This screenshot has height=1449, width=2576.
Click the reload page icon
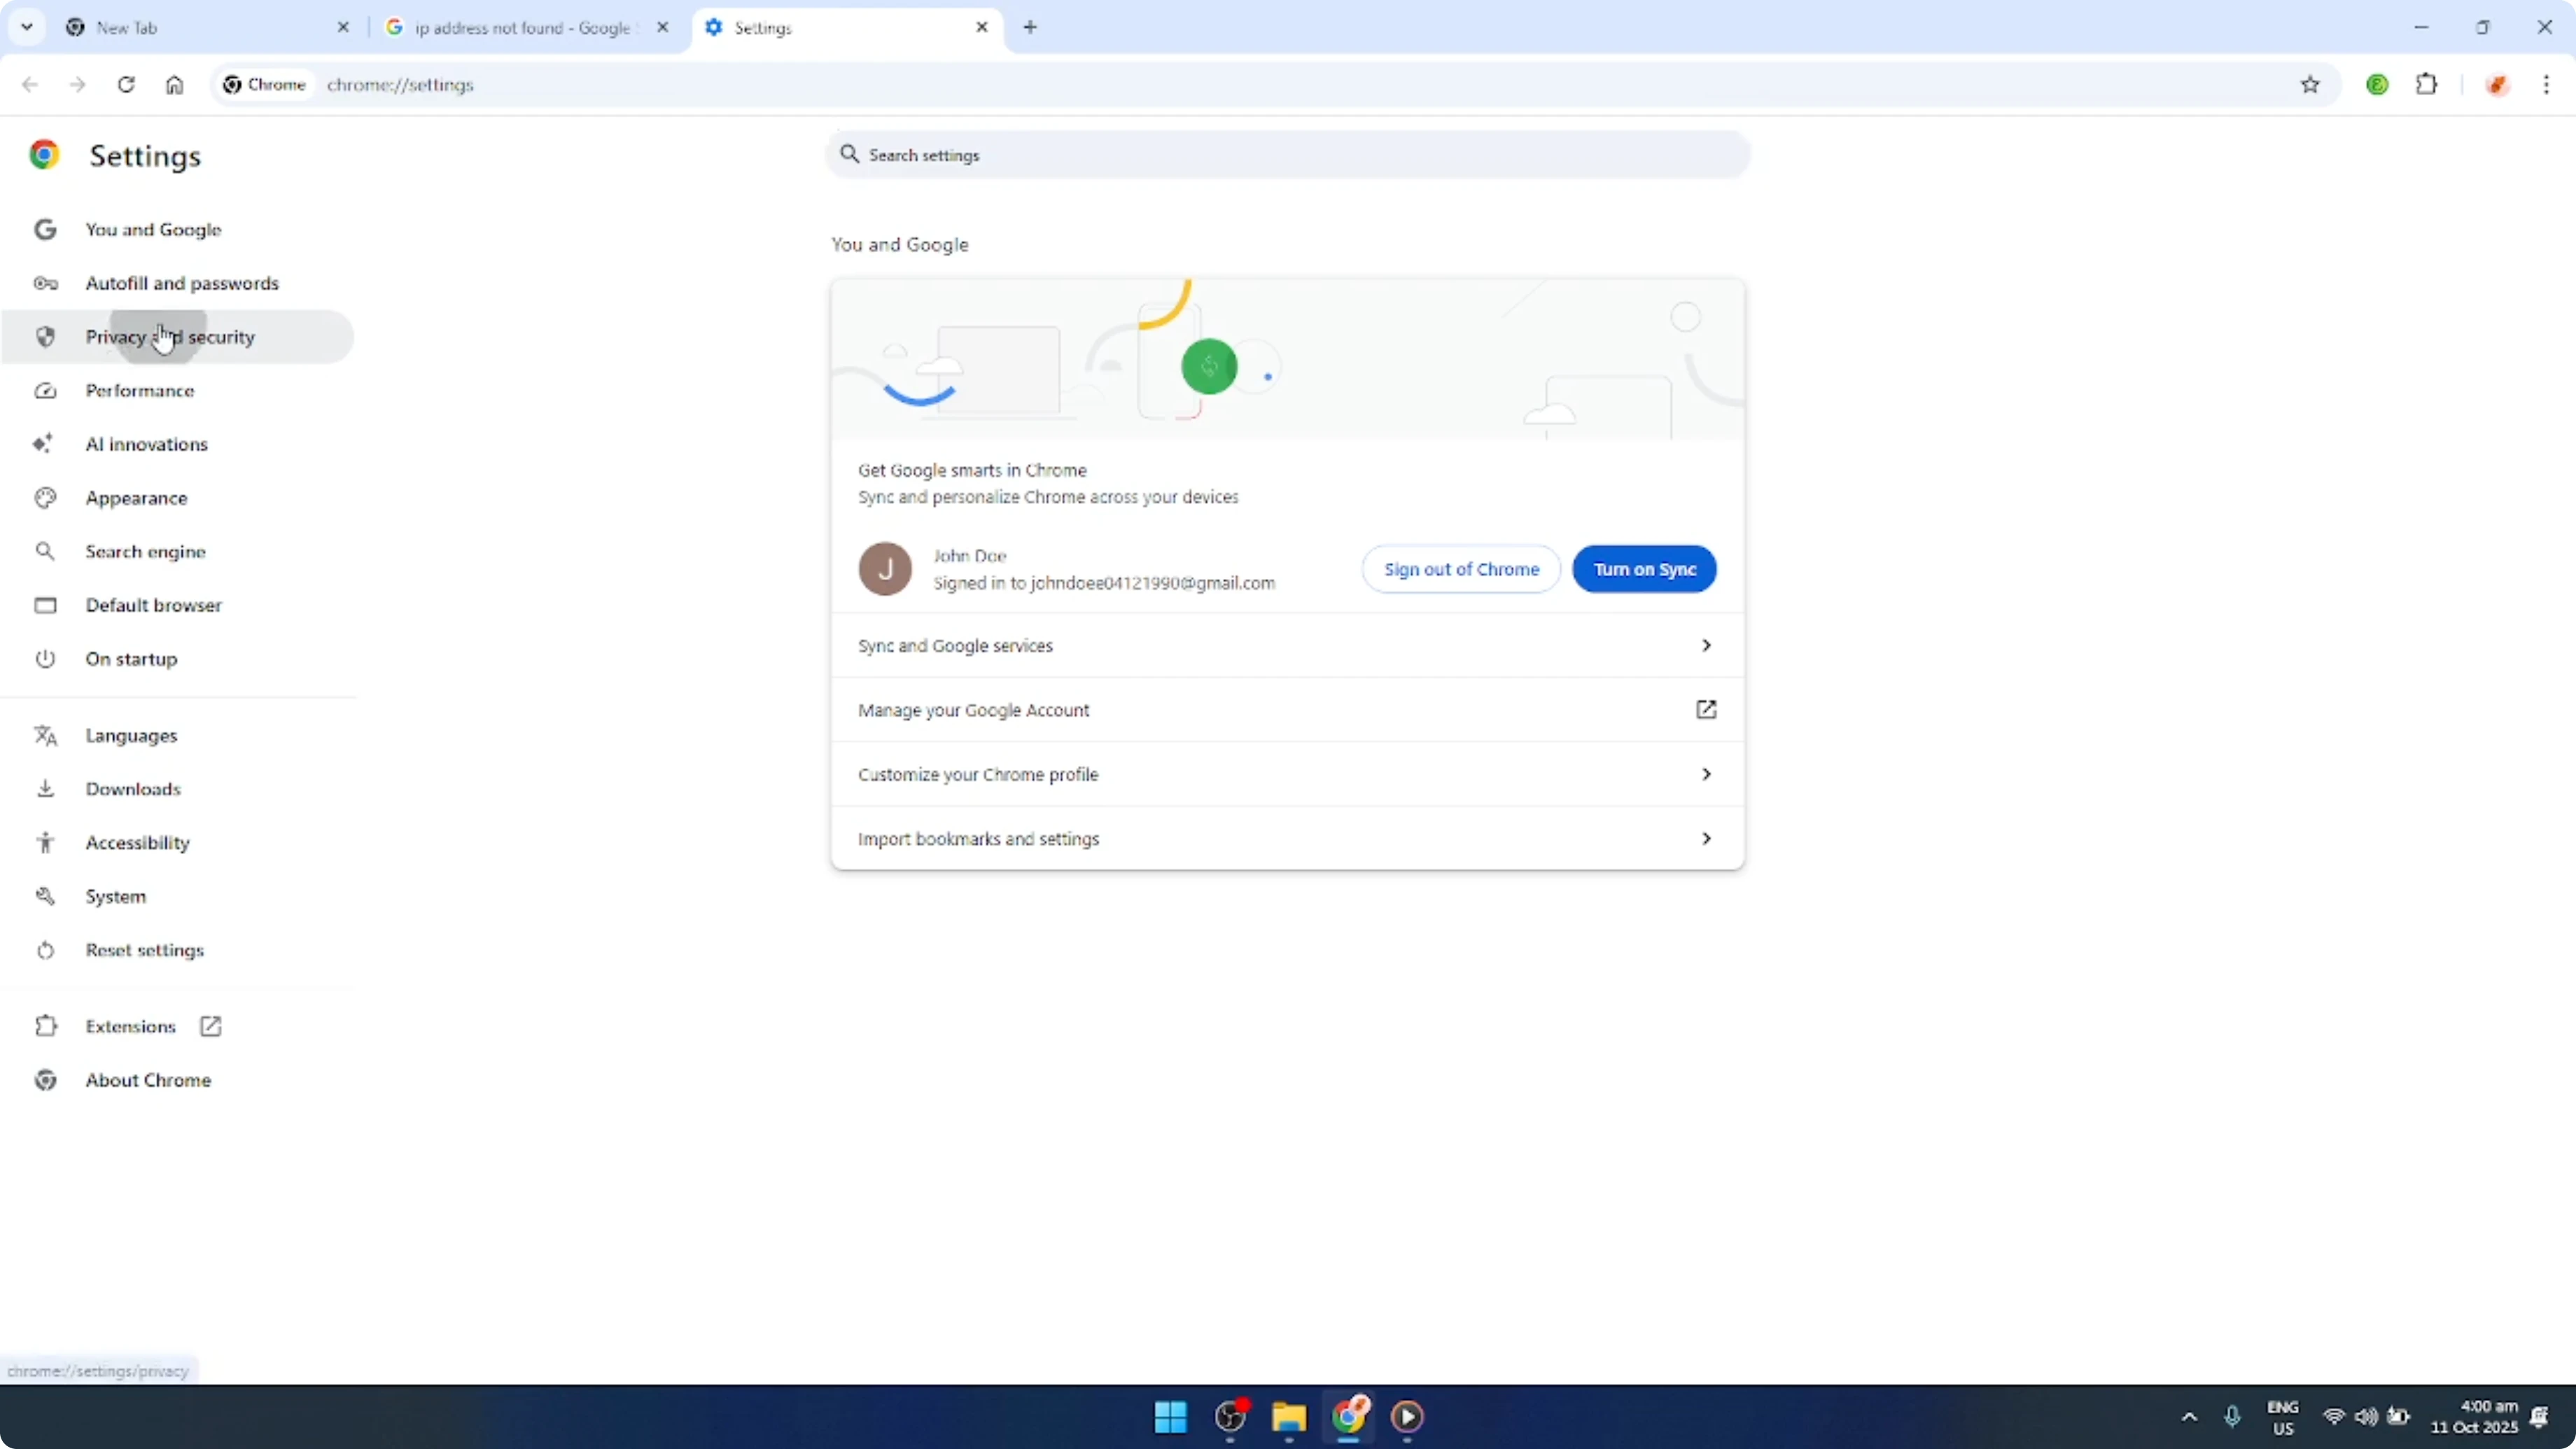[126, 85]
